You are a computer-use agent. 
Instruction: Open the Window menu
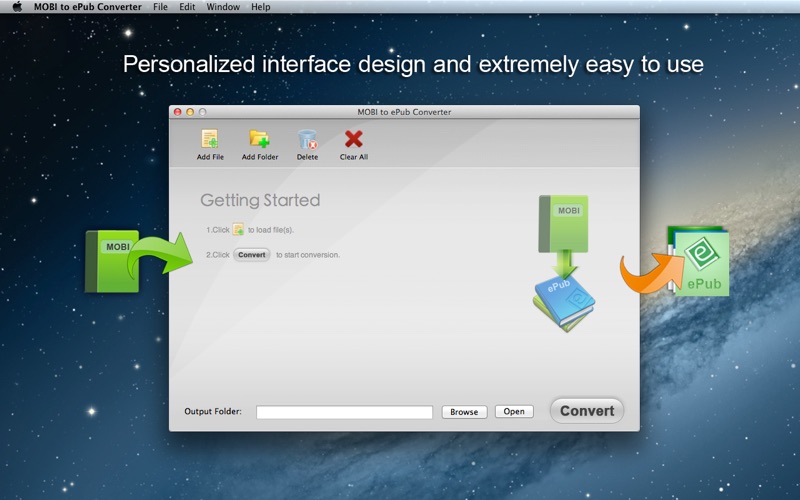coord(223,7)
